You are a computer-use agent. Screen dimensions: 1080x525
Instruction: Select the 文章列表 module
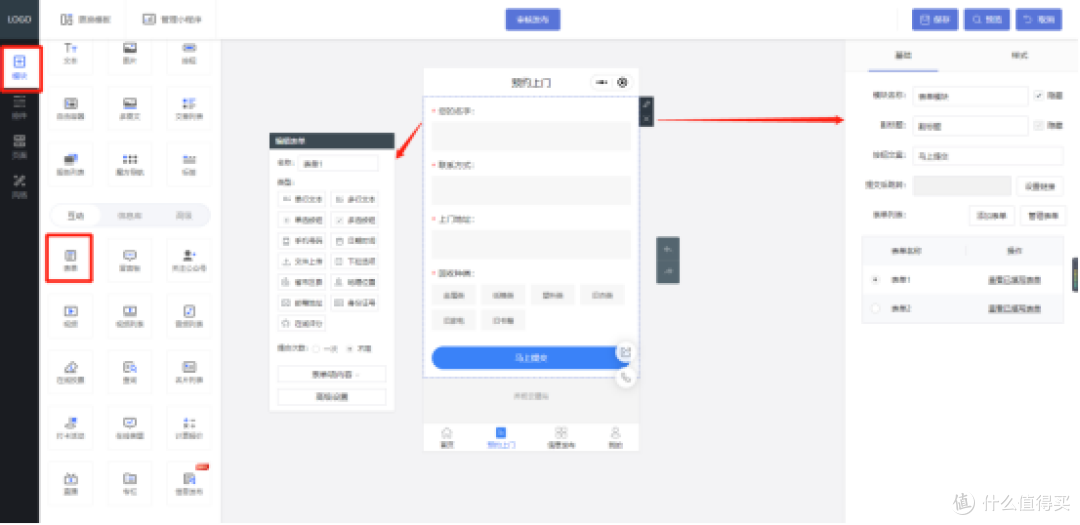189,109
